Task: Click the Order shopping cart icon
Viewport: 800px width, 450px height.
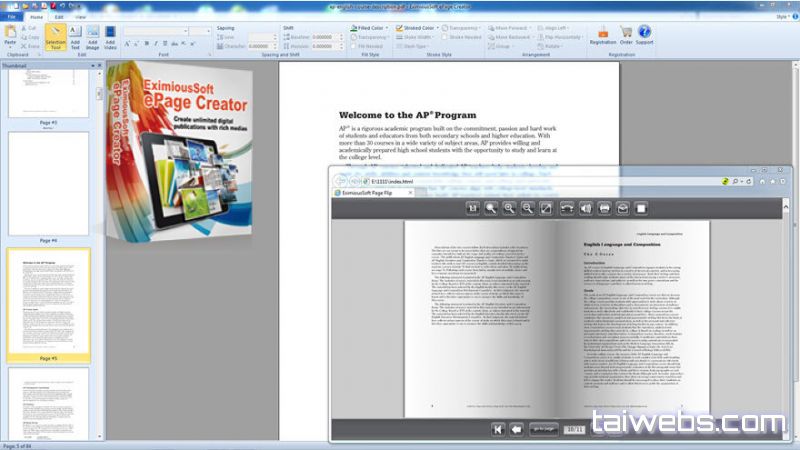Action: [x=626, y=35]
